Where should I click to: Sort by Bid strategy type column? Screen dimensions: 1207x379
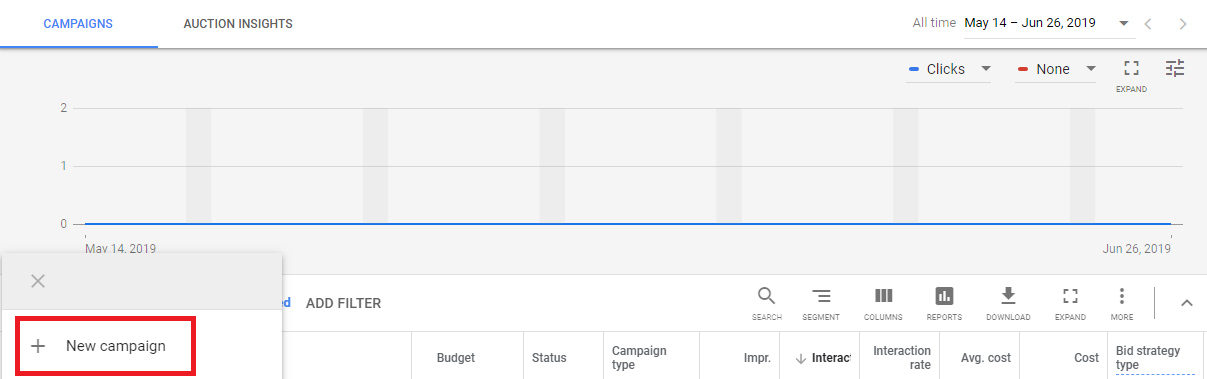tap(1148, 357)
